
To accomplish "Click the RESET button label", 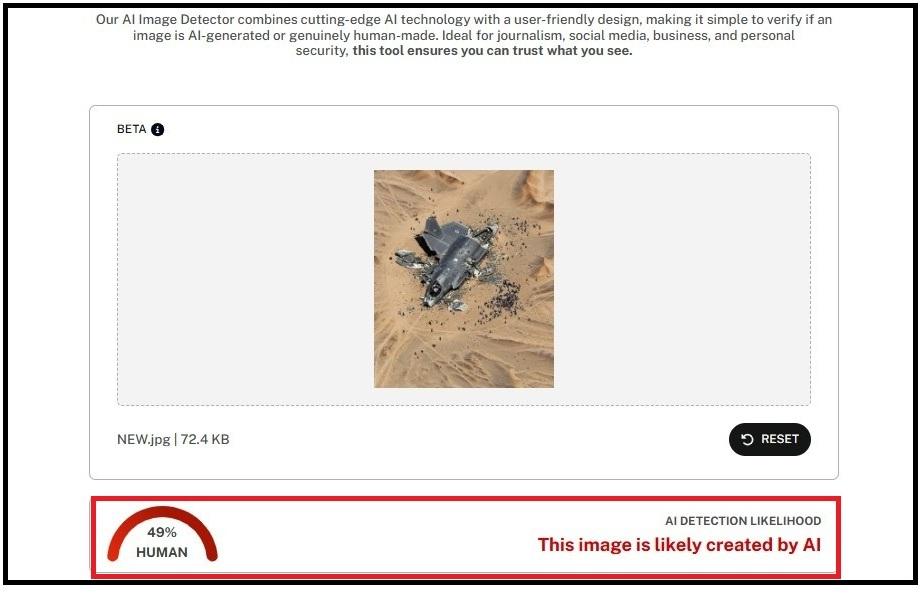I will [x=780, y=439].
